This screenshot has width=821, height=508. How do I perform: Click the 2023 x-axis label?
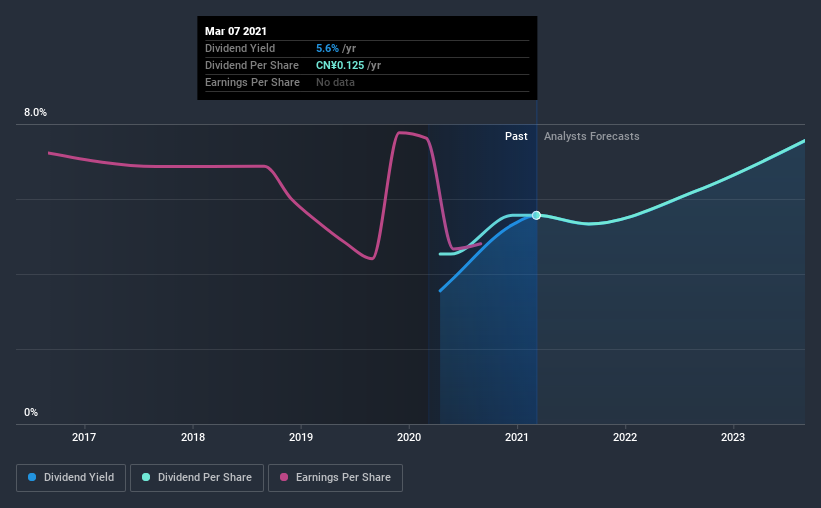click(733, 437)
